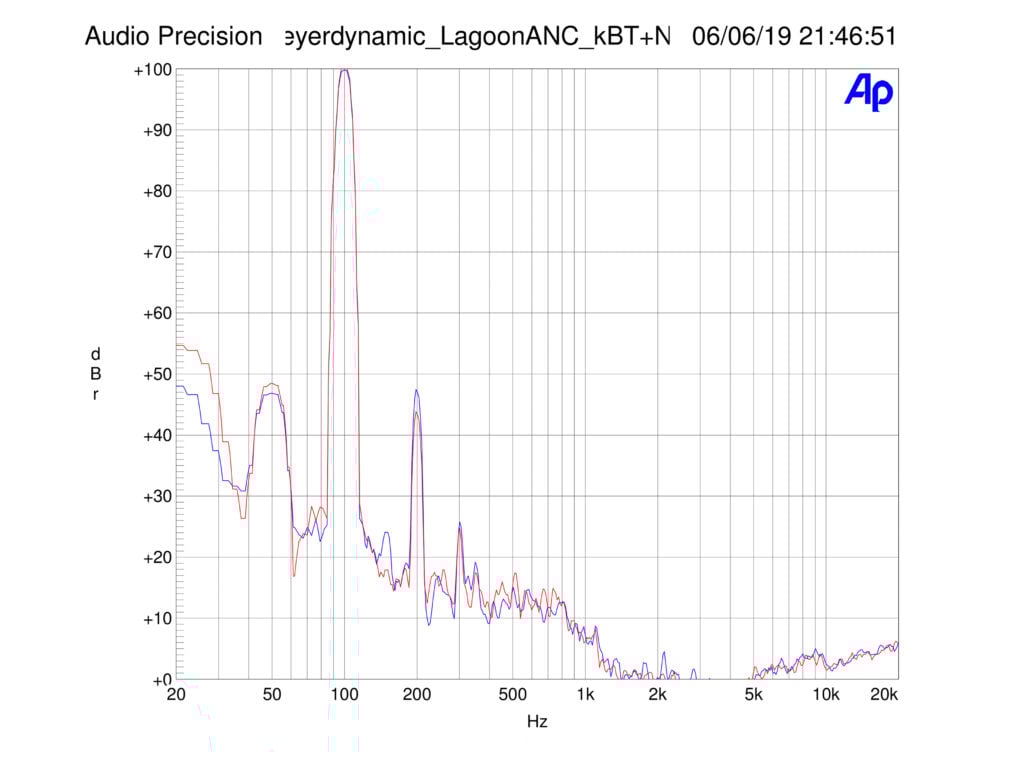Click the blue peak tip at 200 Hz
The width and height of the screenshot is (1024, 768).
[x=416, y=391]
